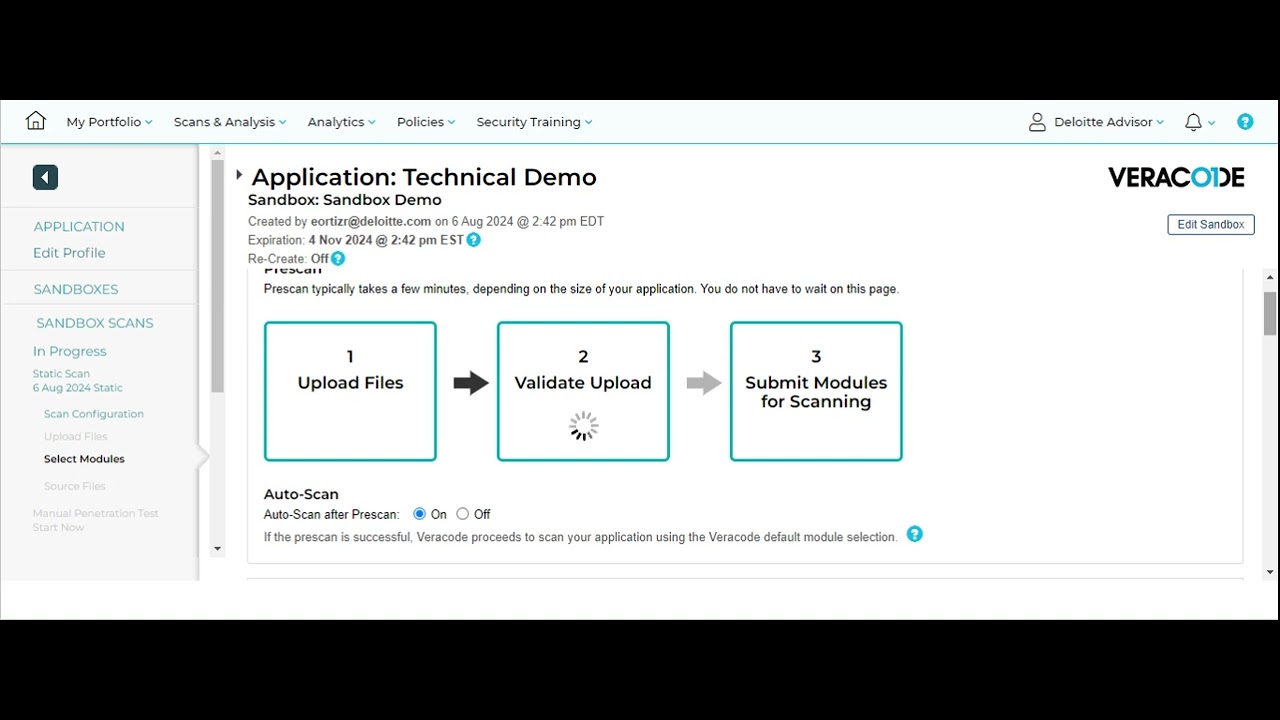
Task: Click In Progress in sidebar
Action: click(x=69, y=351)
